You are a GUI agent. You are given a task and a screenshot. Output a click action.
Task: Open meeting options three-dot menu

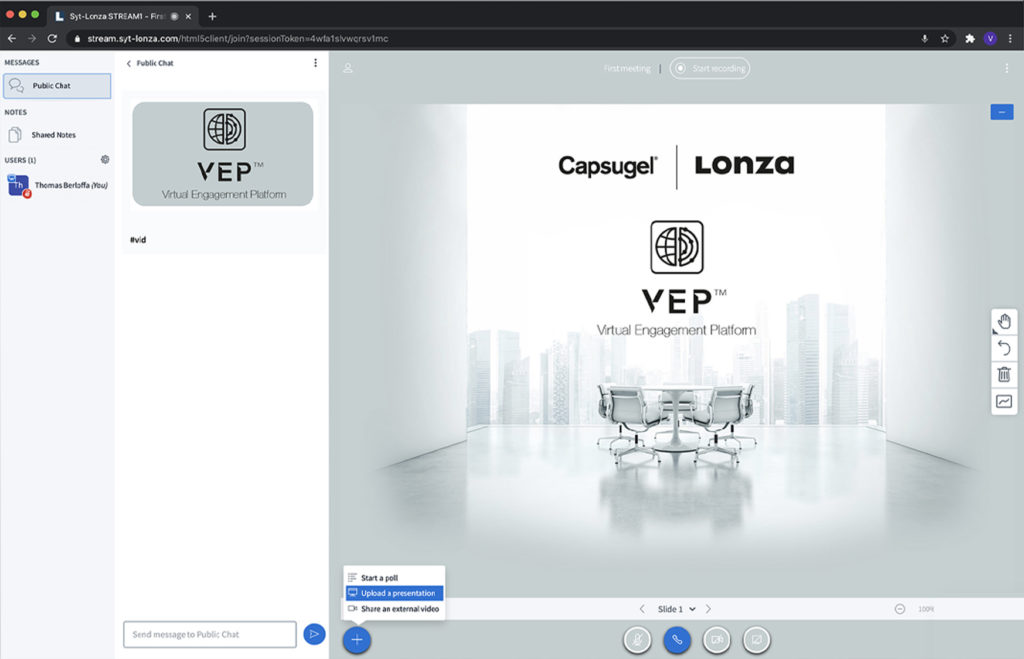(1006, 68)
